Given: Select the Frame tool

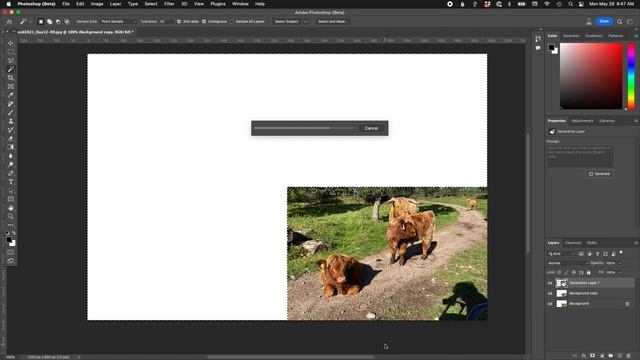Looking at the screenshot, I should point(11,87).
